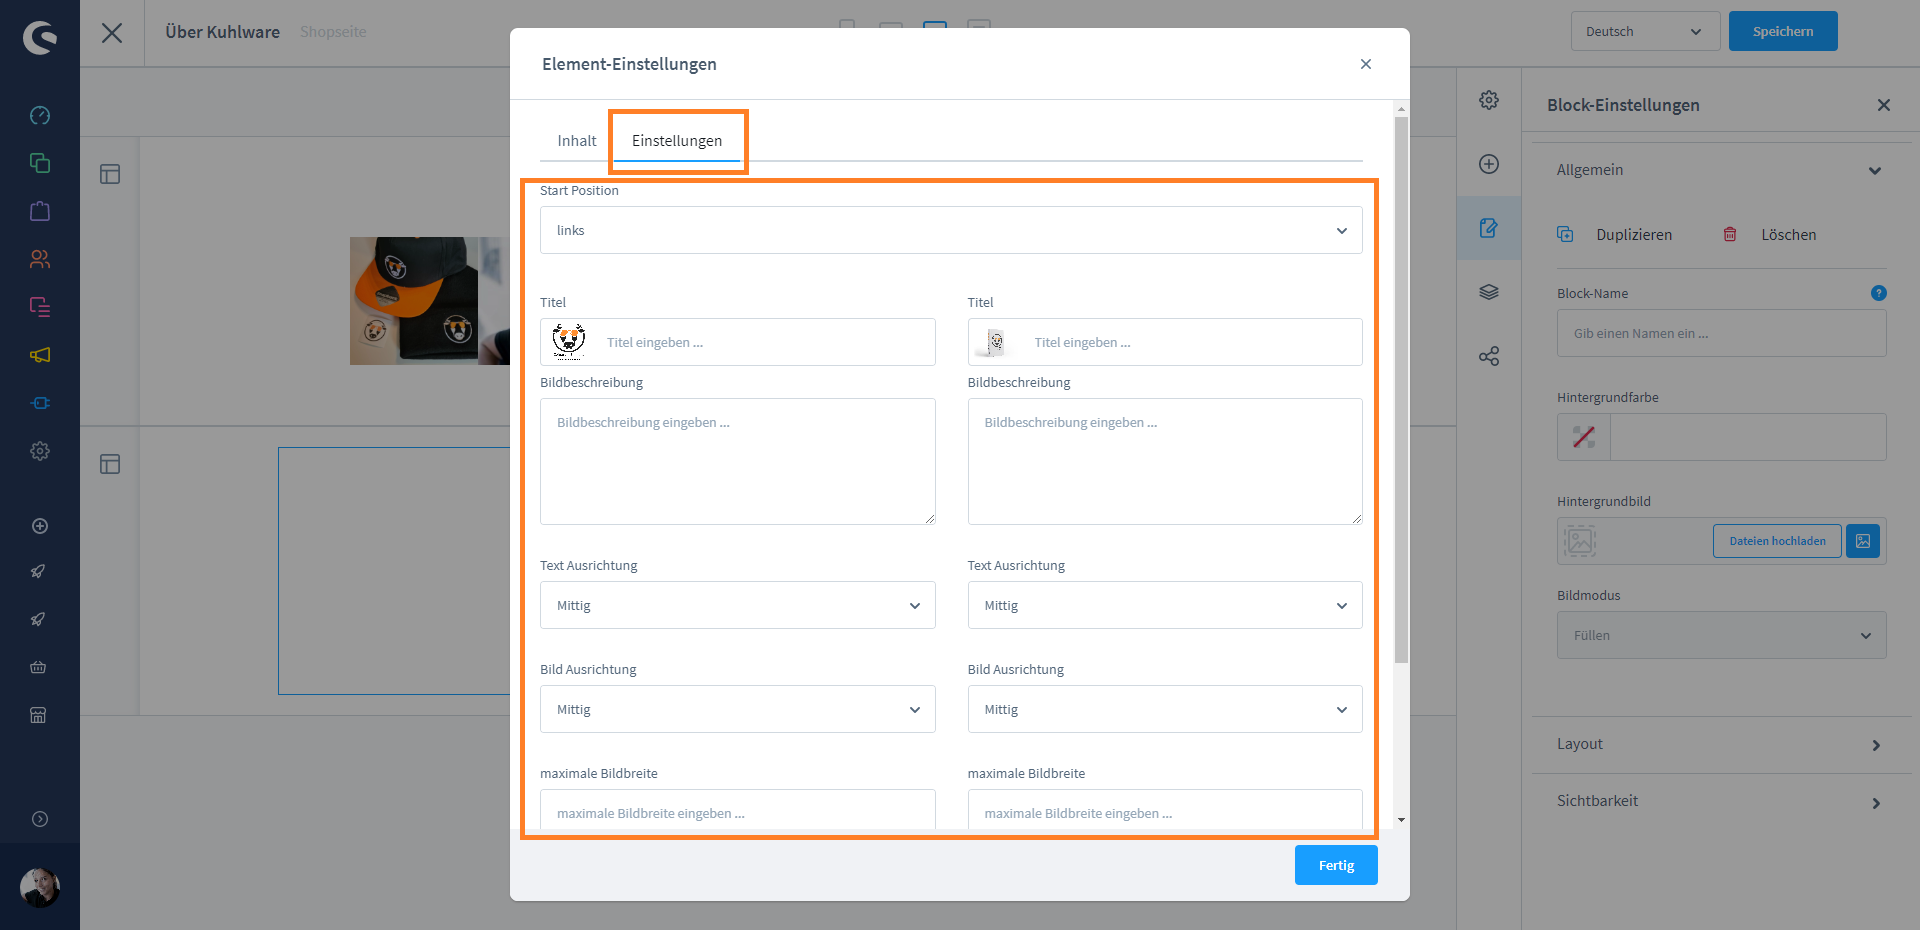Expand the Sichtbarkeit section
Screen dimensions: 1920x930
point(1720,801)
